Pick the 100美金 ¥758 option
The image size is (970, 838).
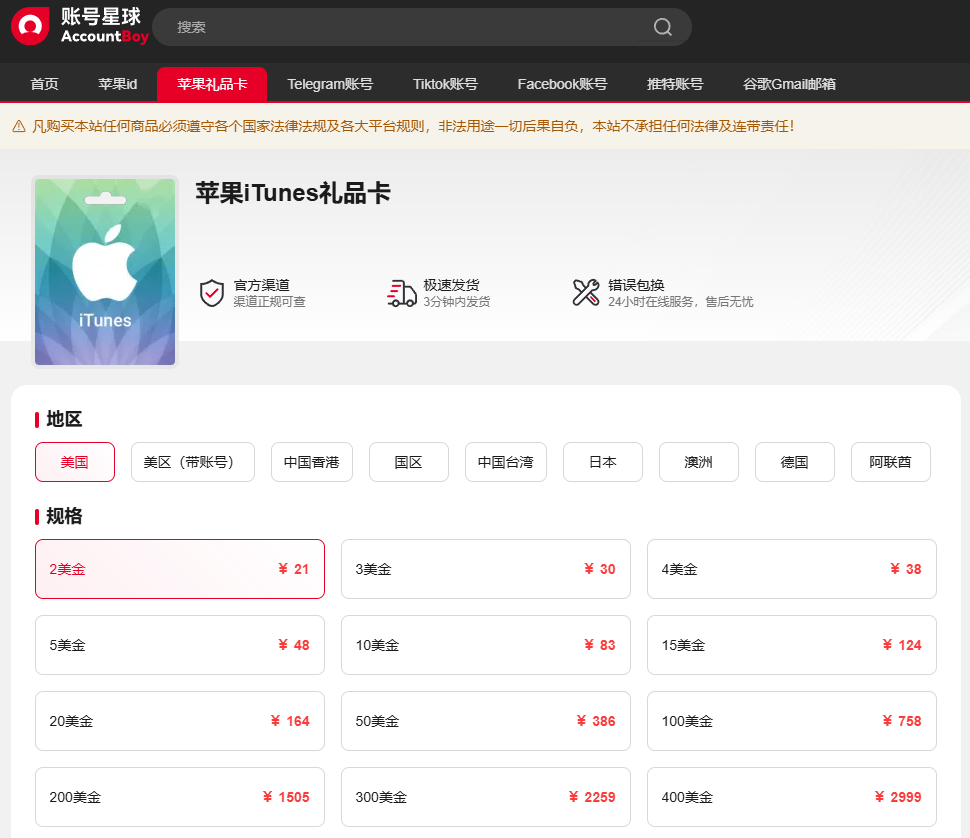pos(792,721)
